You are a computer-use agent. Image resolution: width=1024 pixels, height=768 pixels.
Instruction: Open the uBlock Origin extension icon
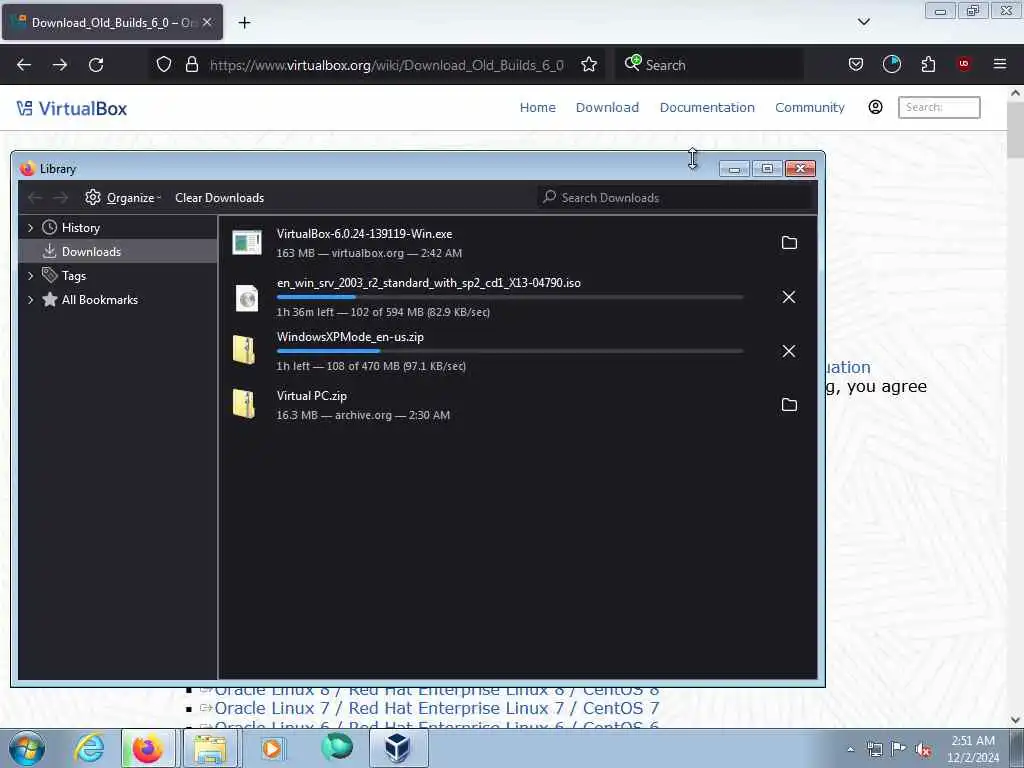(x=964, y=64)
